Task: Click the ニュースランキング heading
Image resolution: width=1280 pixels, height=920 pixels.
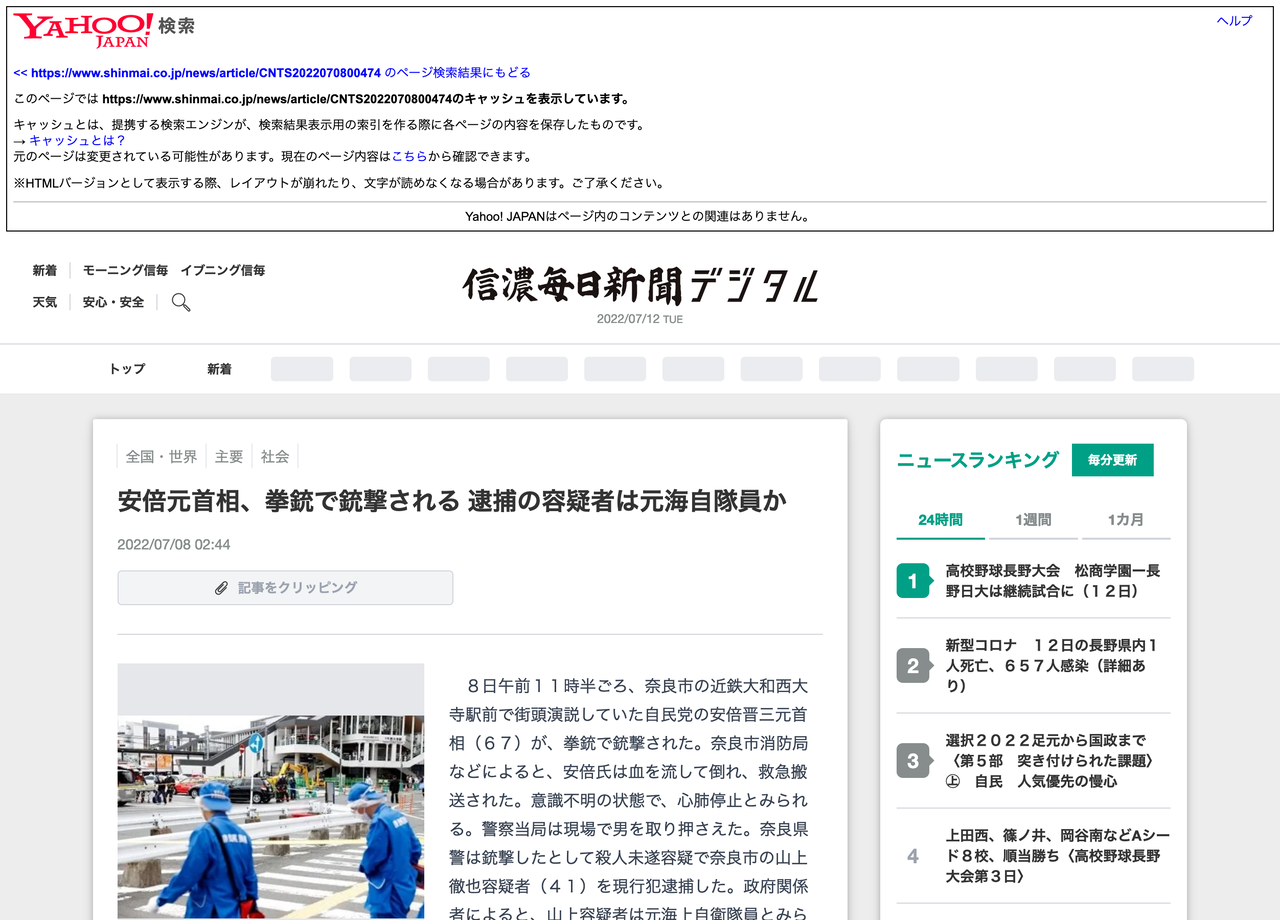Action: [977, 460]
